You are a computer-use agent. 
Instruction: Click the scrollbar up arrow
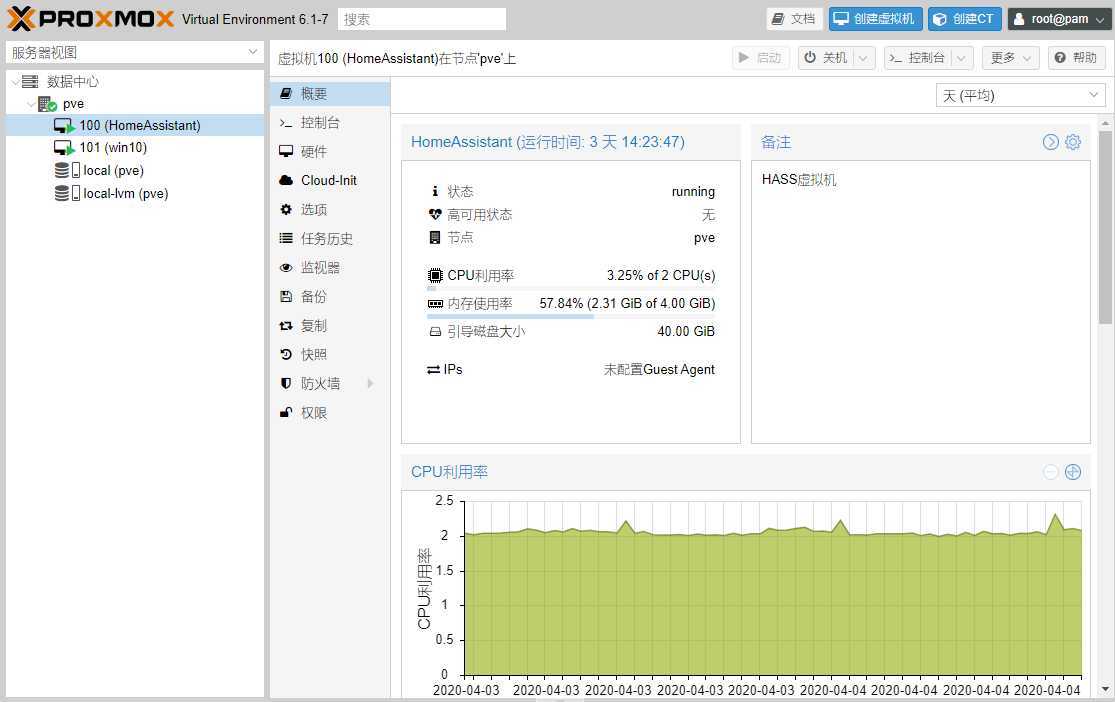click(x=1105, y=123)
